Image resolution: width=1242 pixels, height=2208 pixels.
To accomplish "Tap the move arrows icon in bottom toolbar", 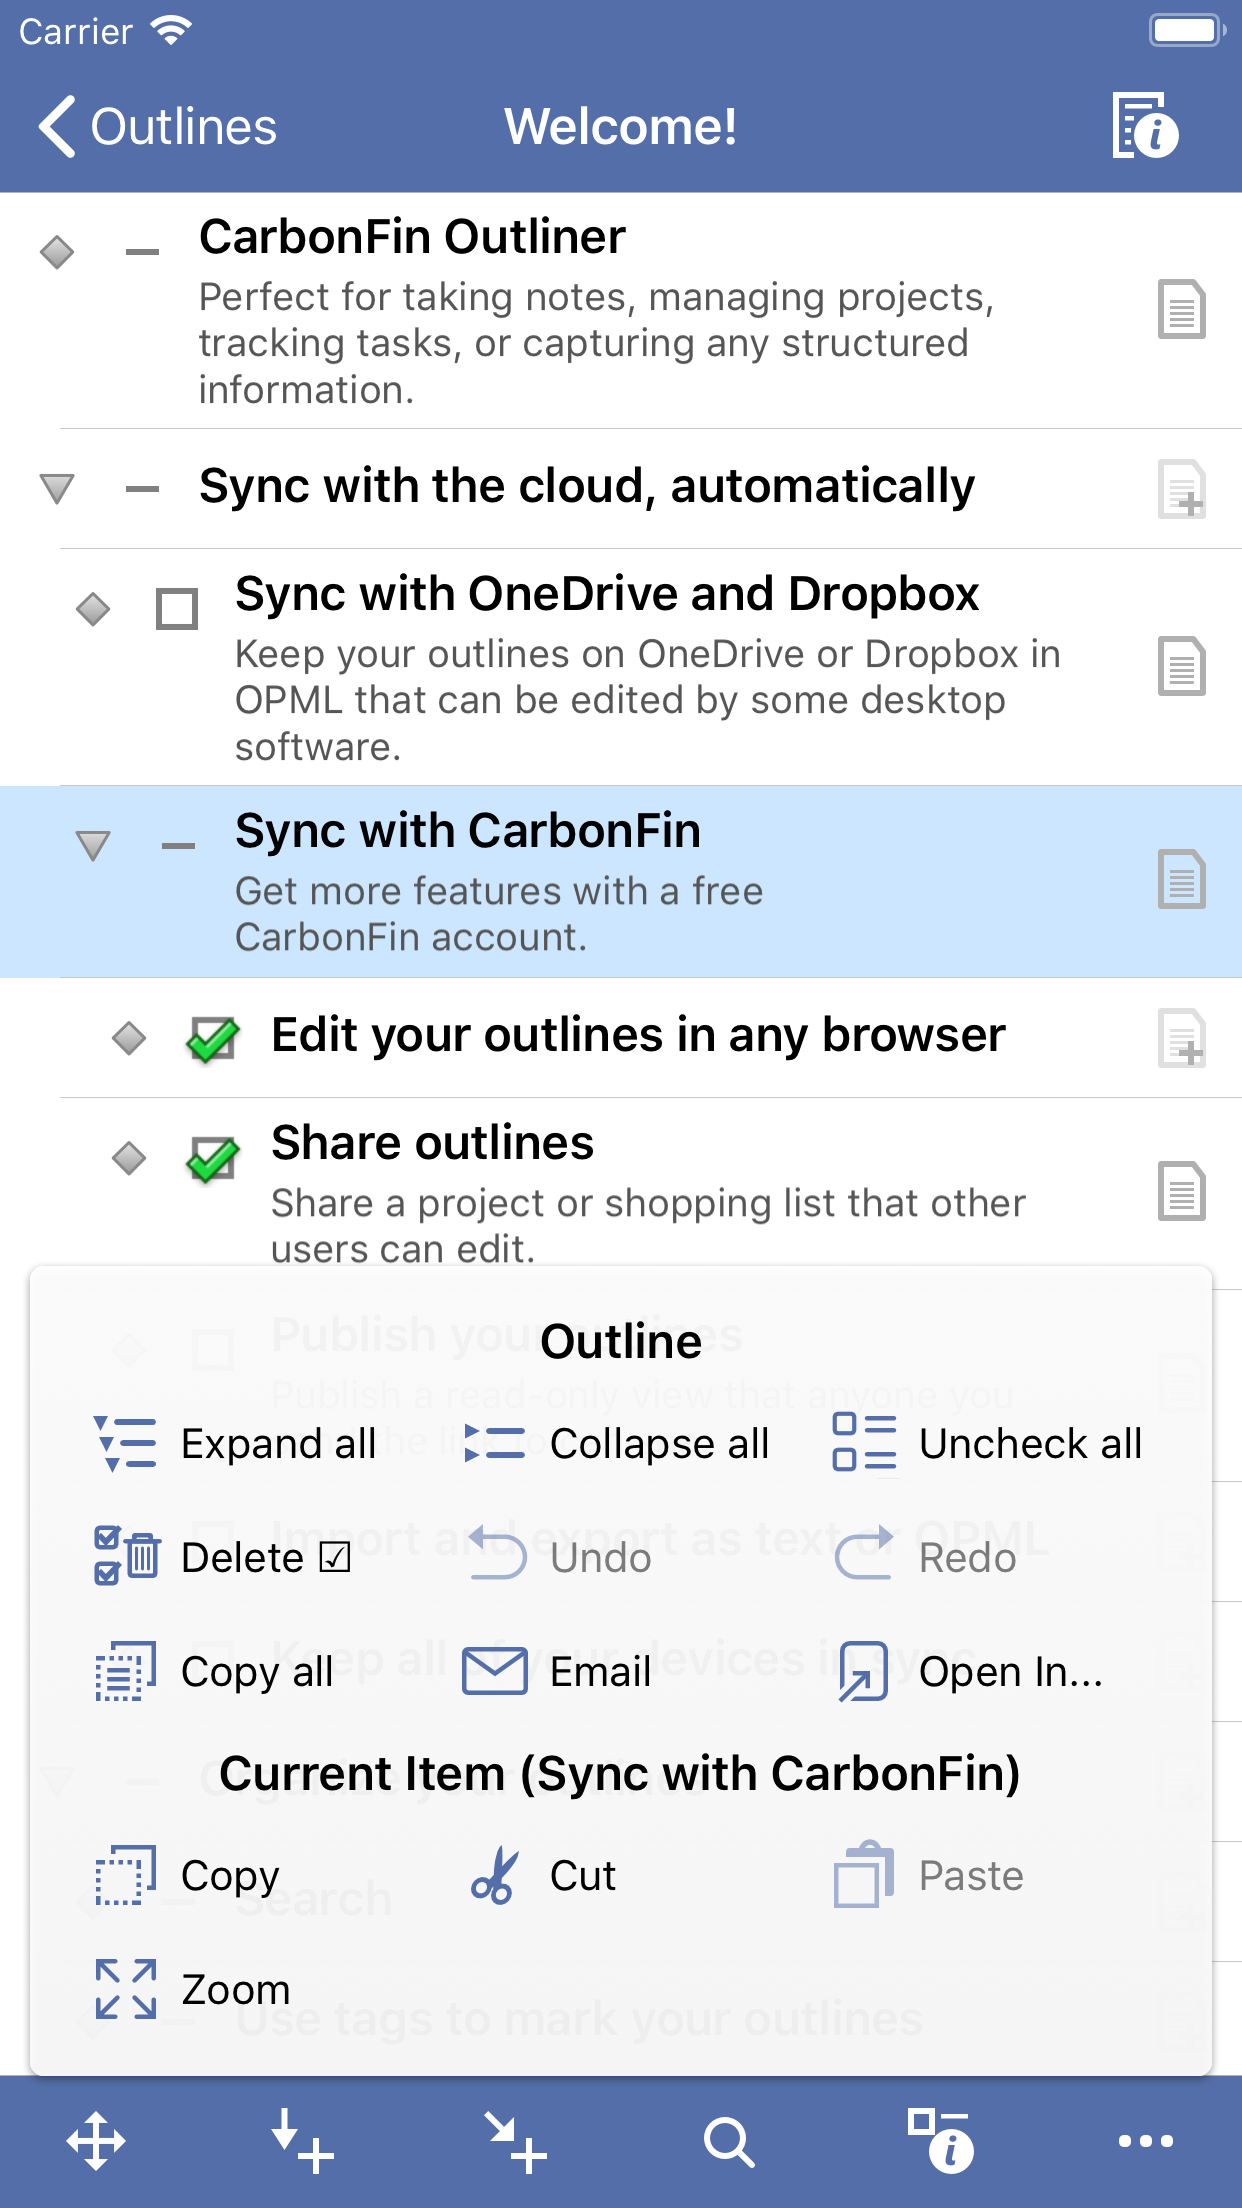I will [96, 2142].
